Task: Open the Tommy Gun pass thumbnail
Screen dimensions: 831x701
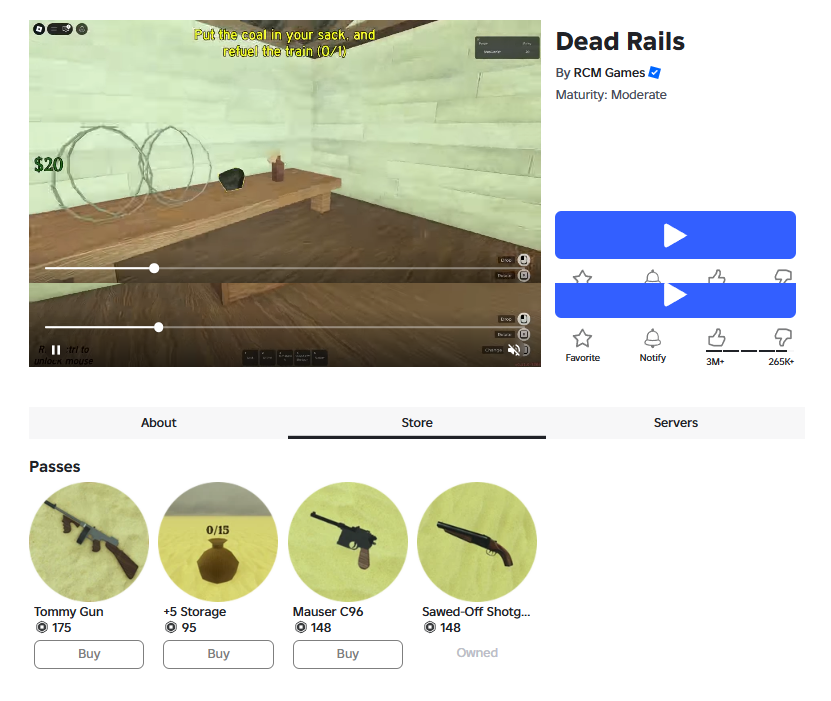Action: pyautogui.click(x=89, y=542)
